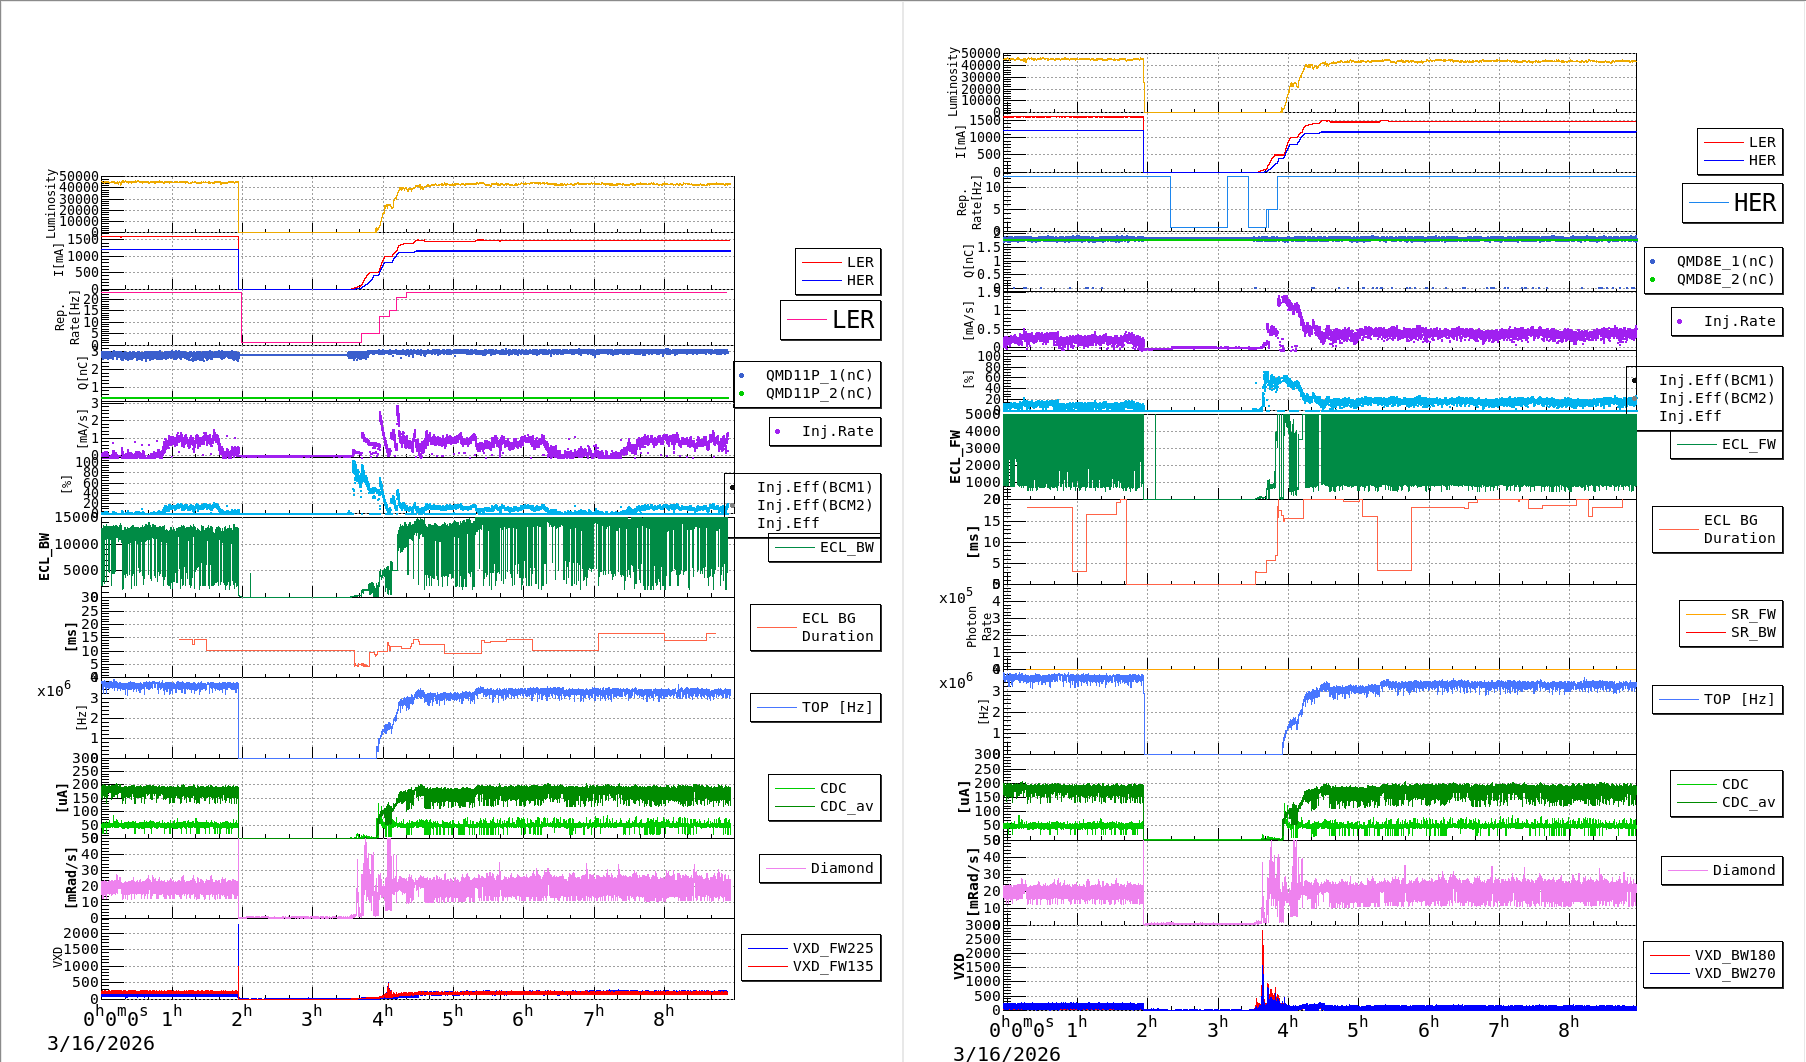1806x1062 pixels.
Task: Click CDC_av legend entry in right panel
Action: click(1727, 802)
